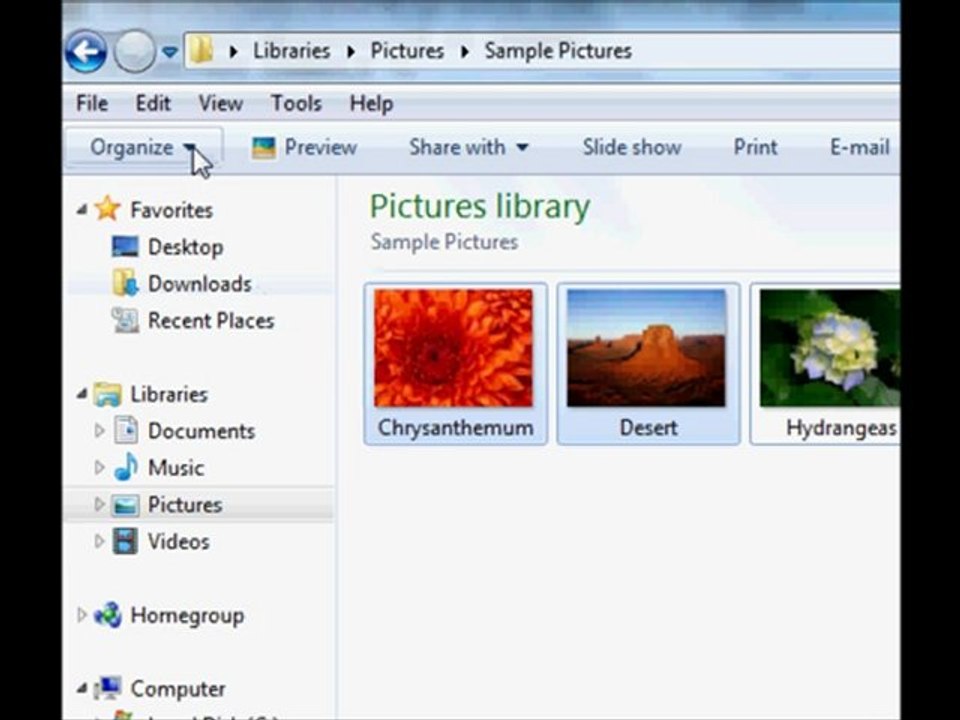960x720 pixels.
Task: Click the Sample Pictures subtitle under Pictures library
Action: pyautogui.click(x=444, y=242)
